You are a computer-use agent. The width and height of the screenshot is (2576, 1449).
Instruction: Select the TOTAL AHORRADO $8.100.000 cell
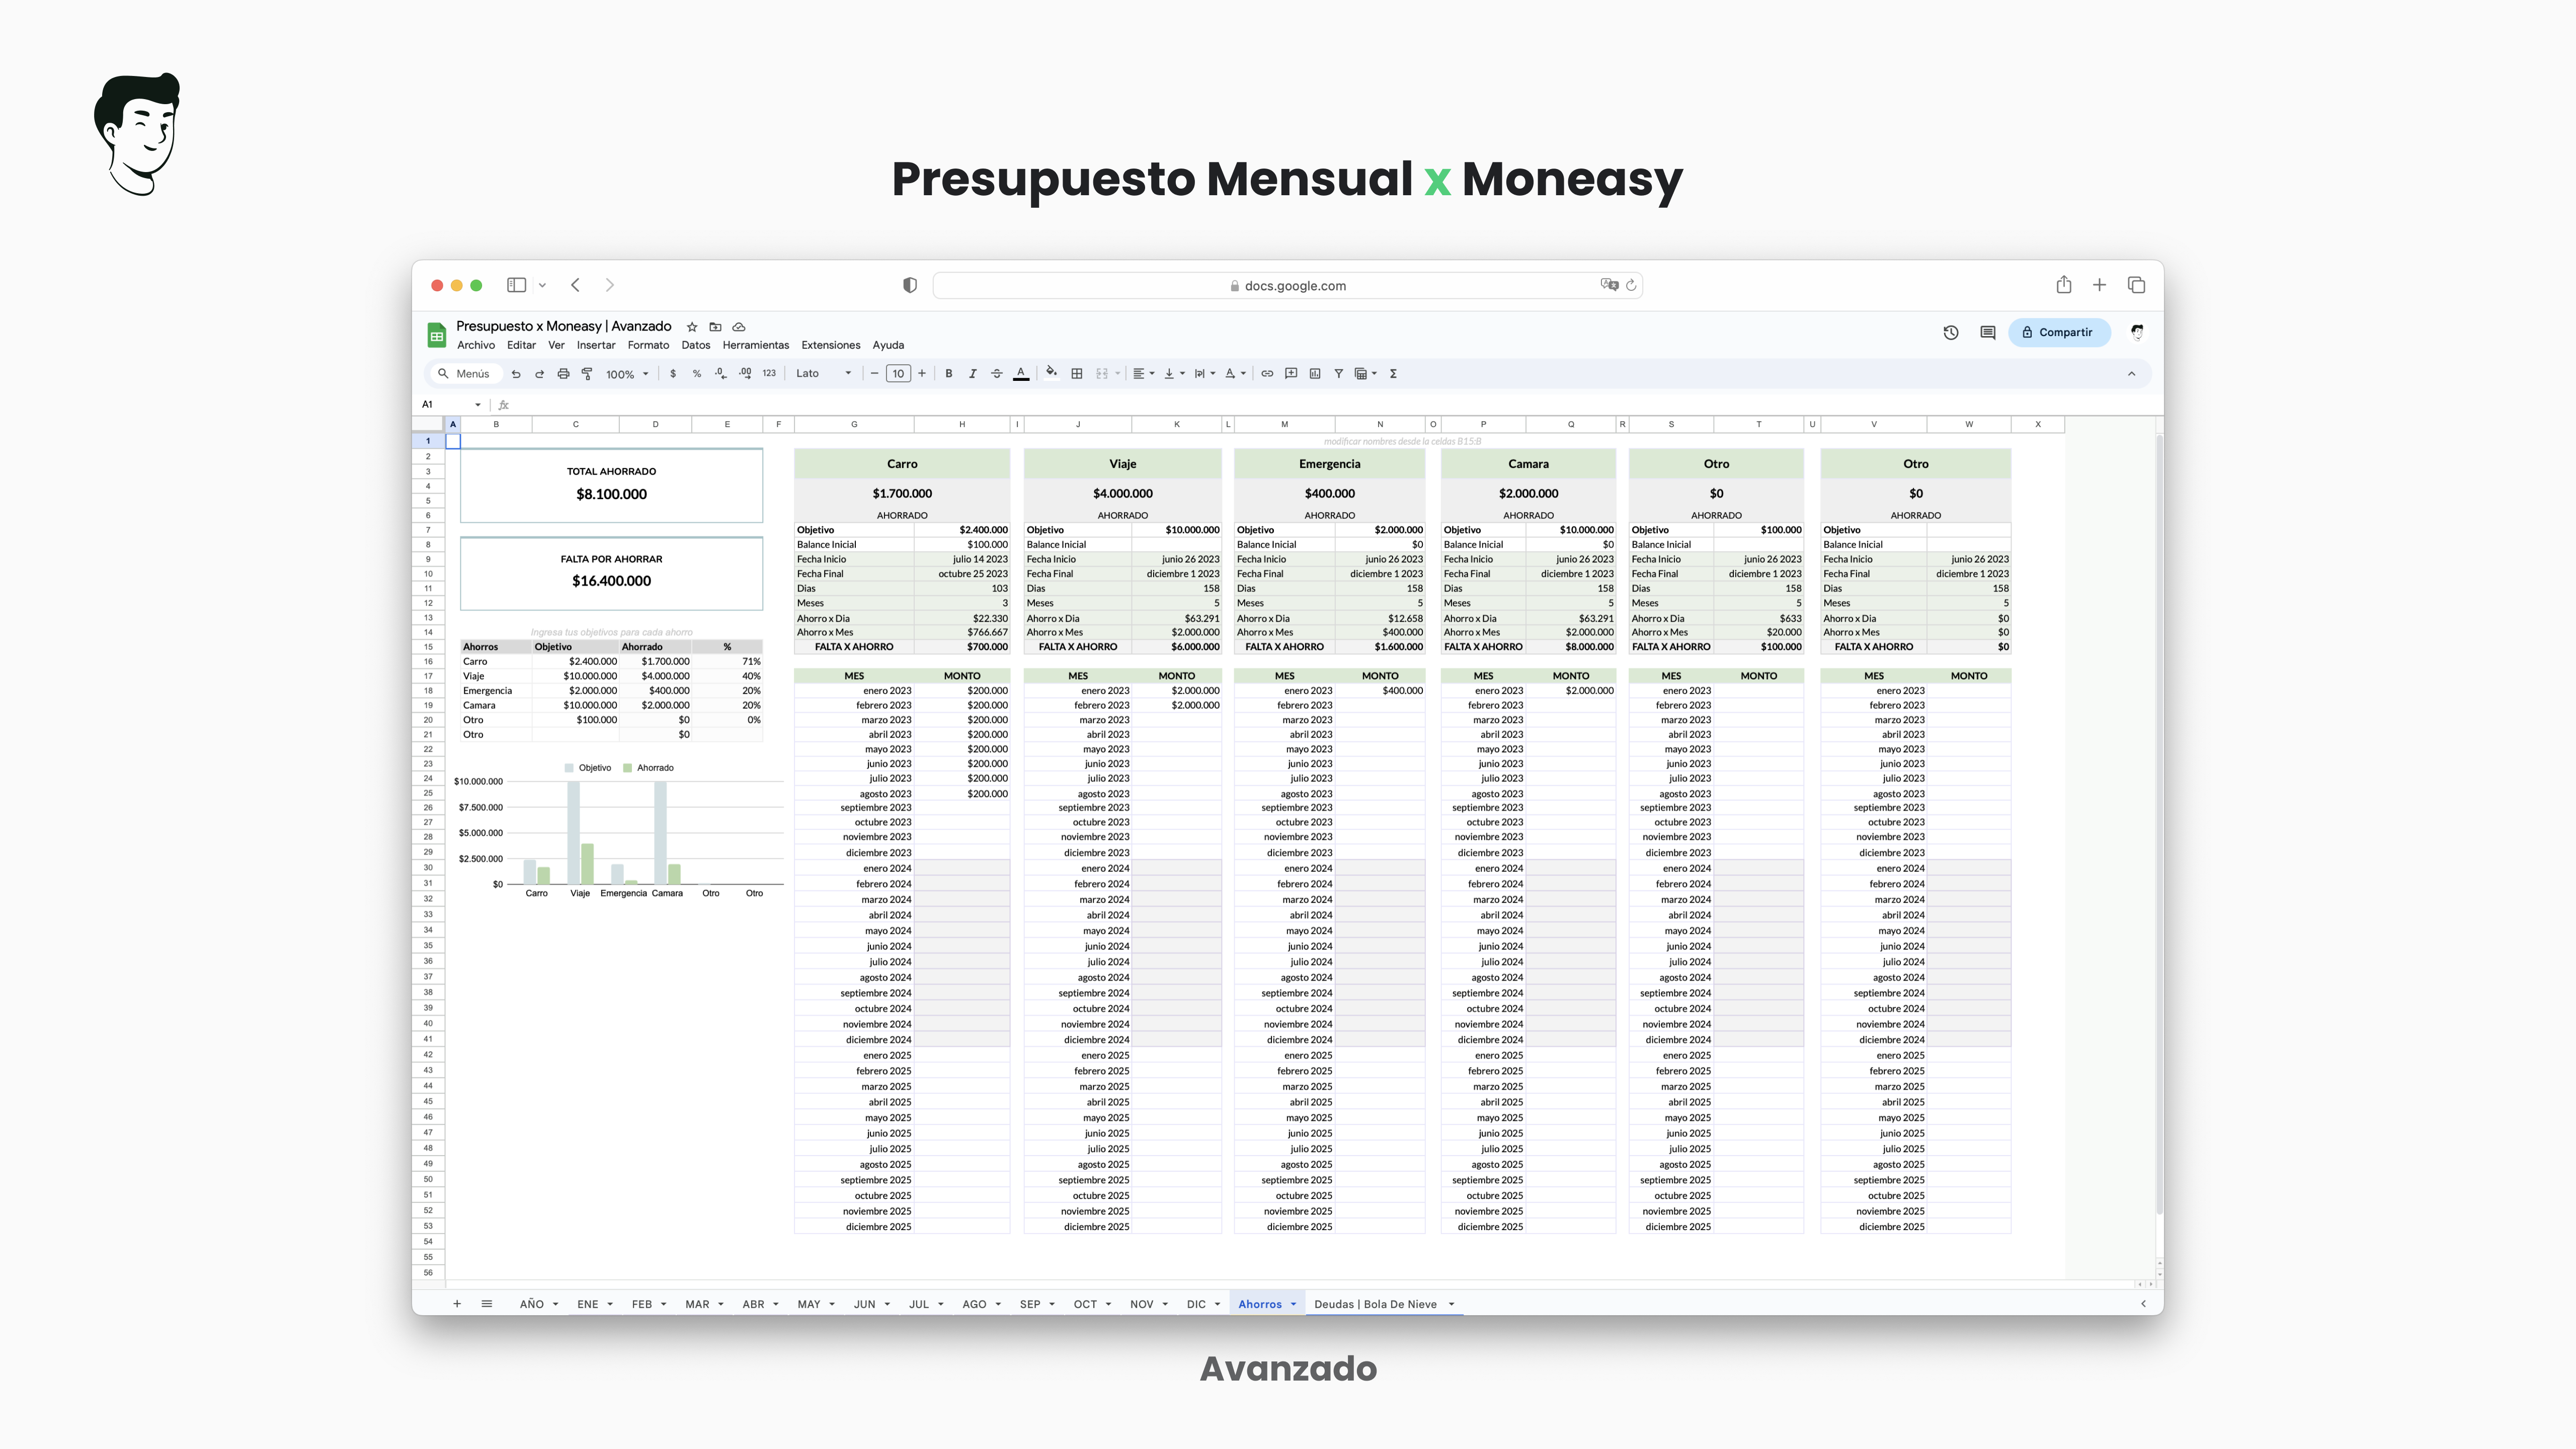[x=611, y=485]
